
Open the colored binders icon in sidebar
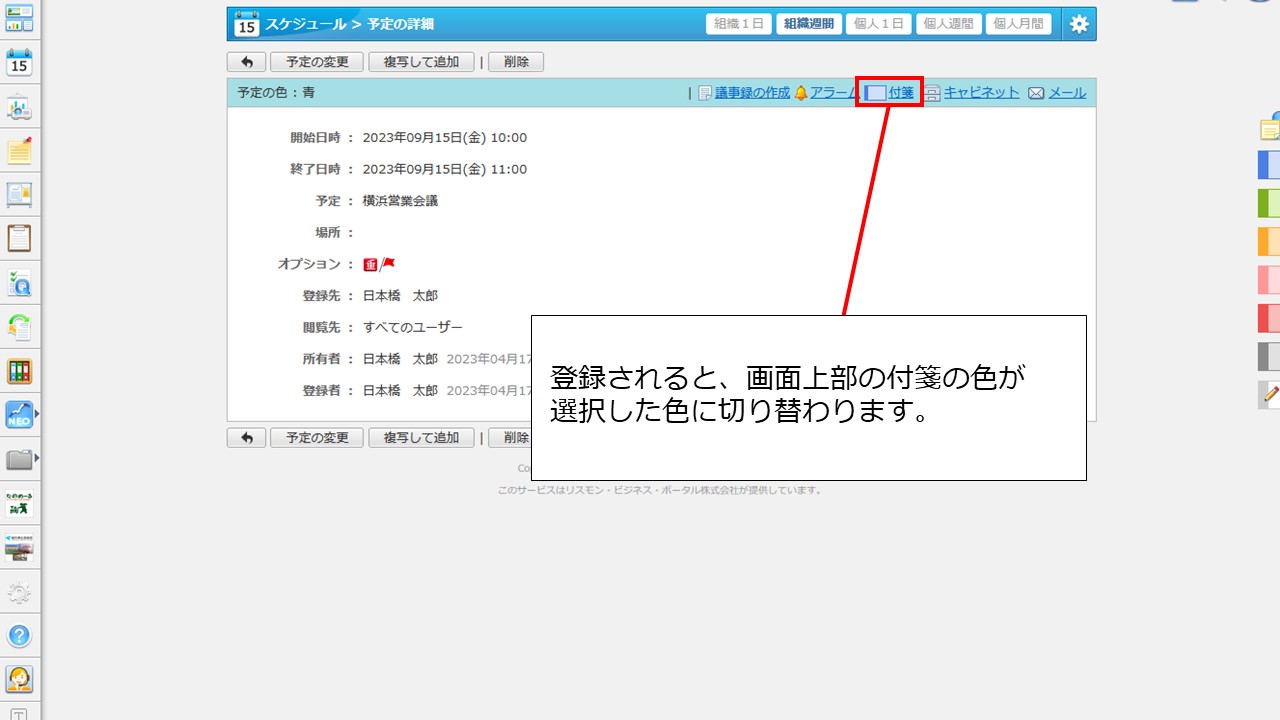point(19,371)
